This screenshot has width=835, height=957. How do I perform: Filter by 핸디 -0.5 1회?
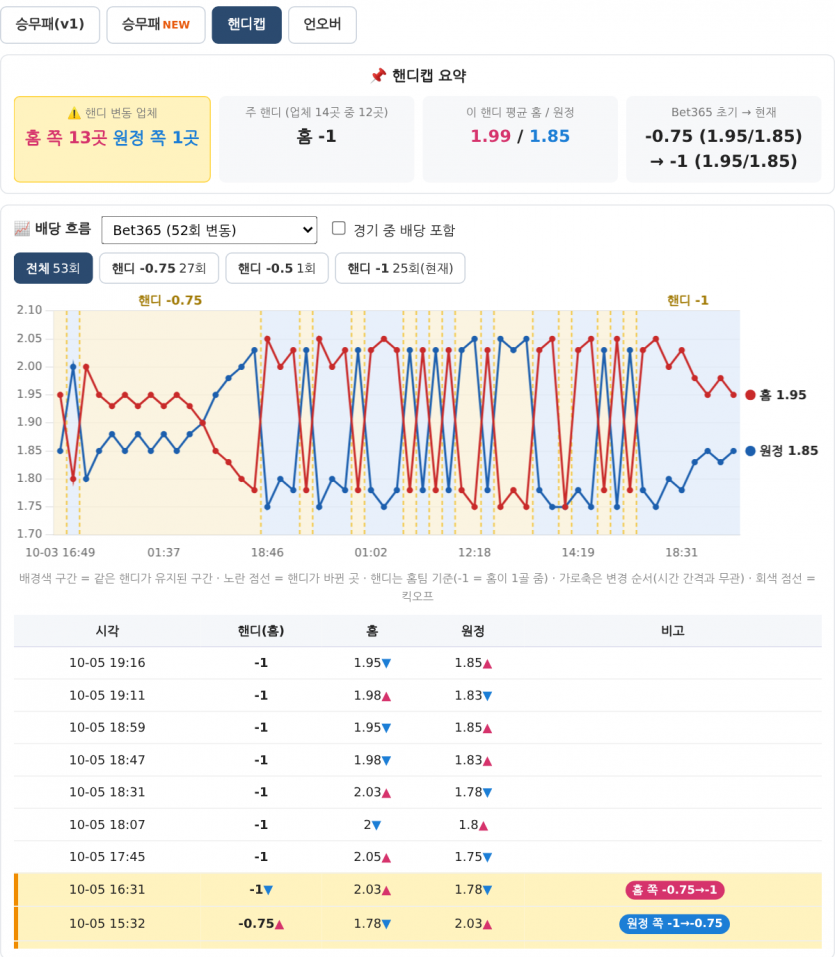pyautogui.click(x=277, y=269)
